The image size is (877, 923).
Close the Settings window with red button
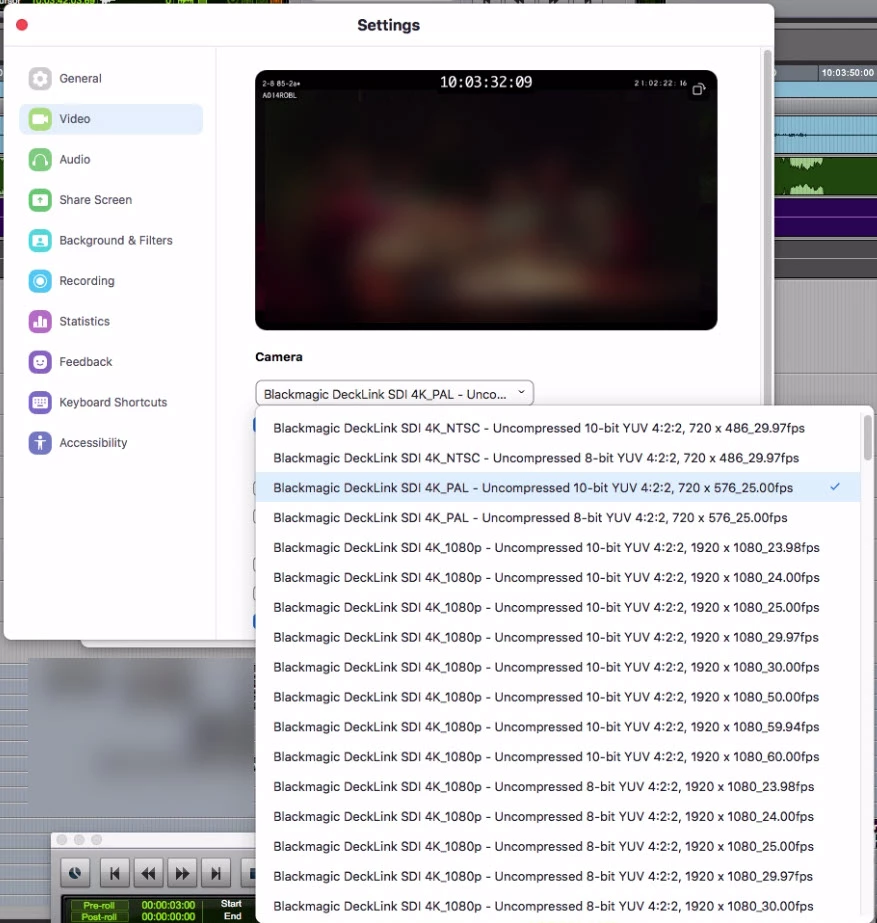pyautogui.click(x=22, y=25)
